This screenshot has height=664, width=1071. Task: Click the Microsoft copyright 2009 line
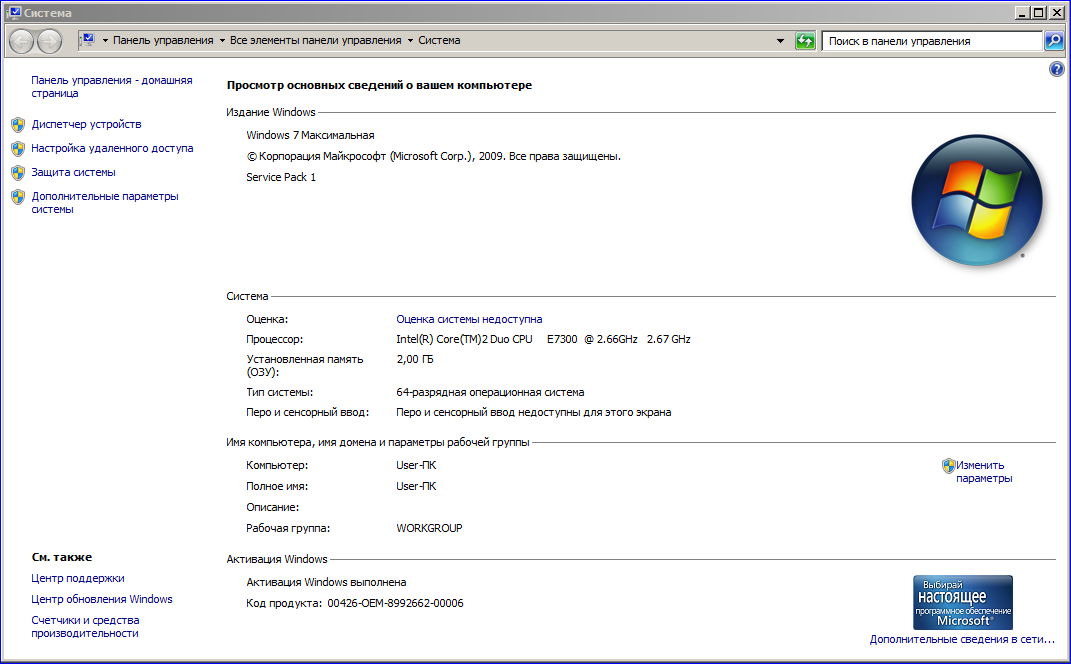coord(433,156)
